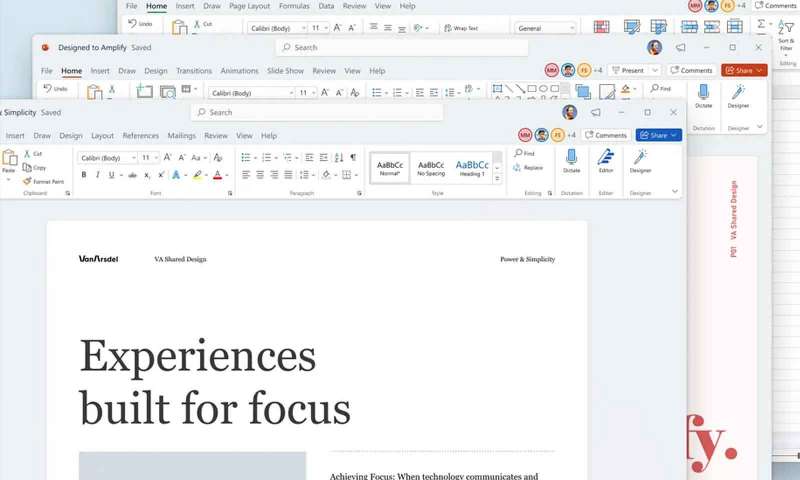
Task: Toggle Strikethrough in the Word ribbon
Action: click(133, 175)
